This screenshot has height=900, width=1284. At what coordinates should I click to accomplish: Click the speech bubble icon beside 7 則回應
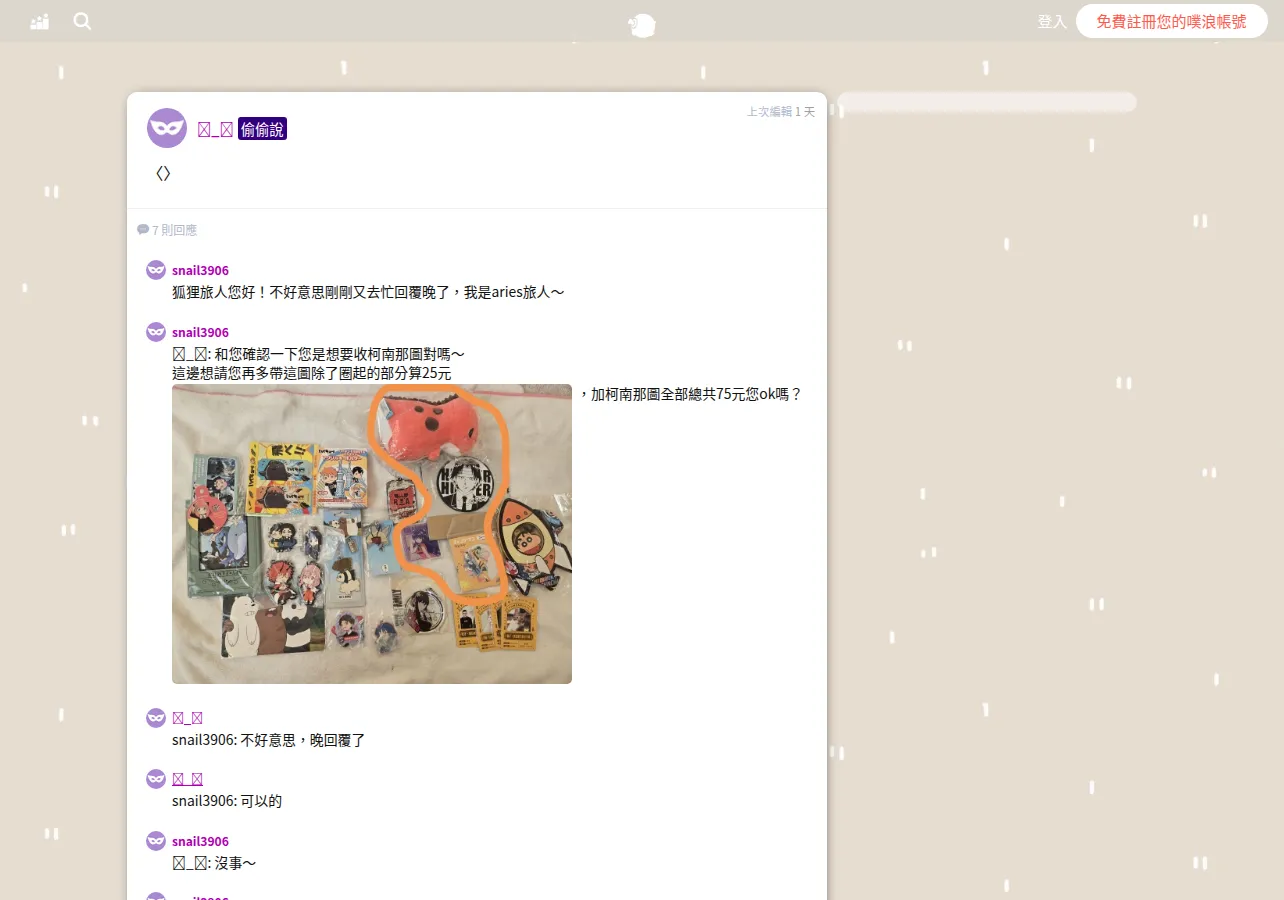(x=143, y=230)
